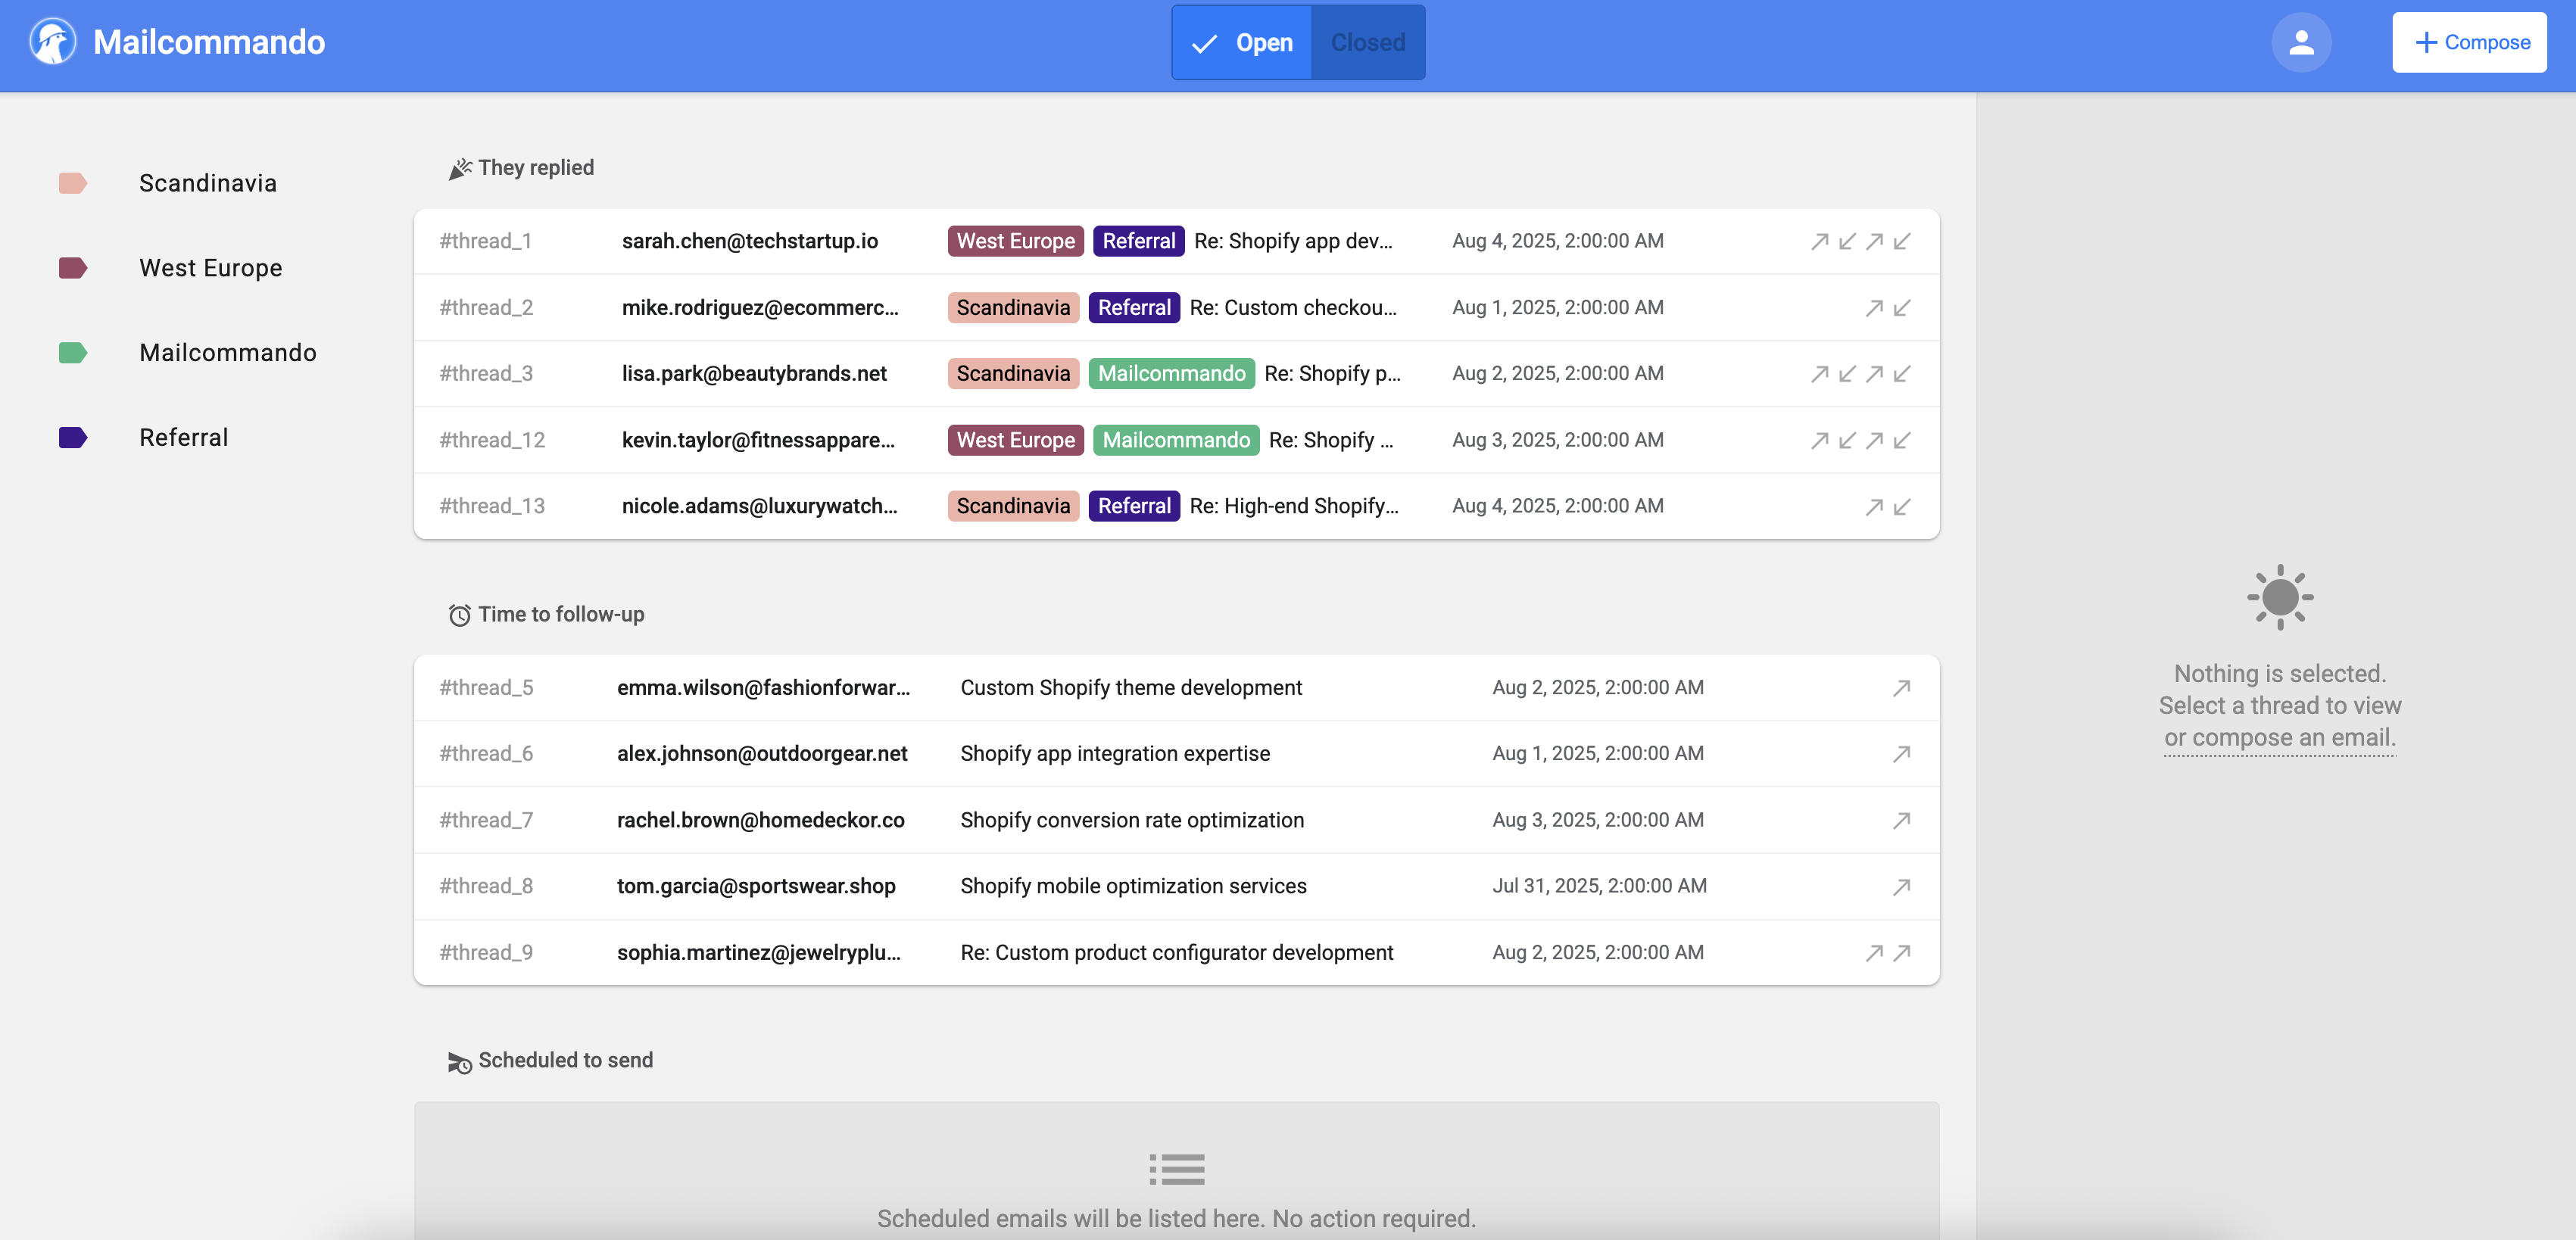The height and width of the screenshot is (1240, 2576).
Task: Click the West Europe tag icon in sidebar
Action: click(73, 268)
